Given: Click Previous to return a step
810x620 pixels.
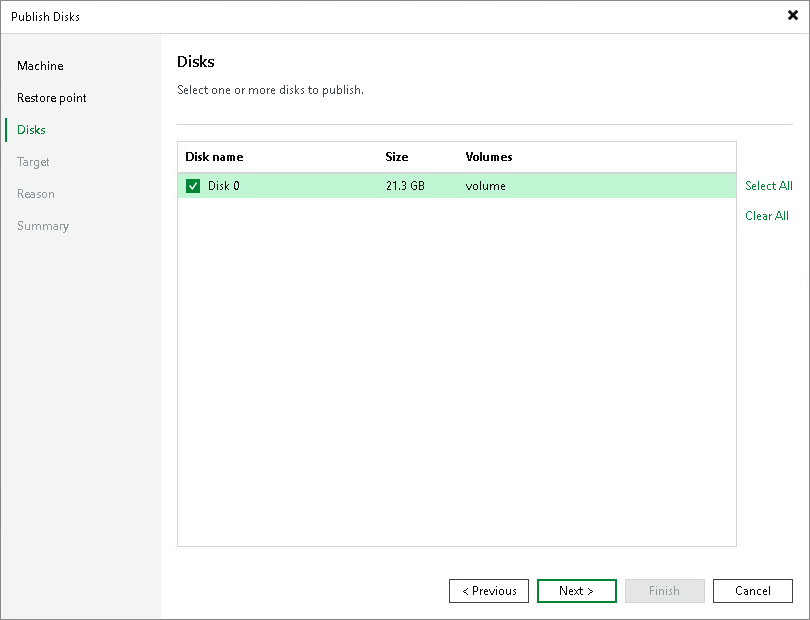Looking at the screenshot, I should click(x=489, y=591).
